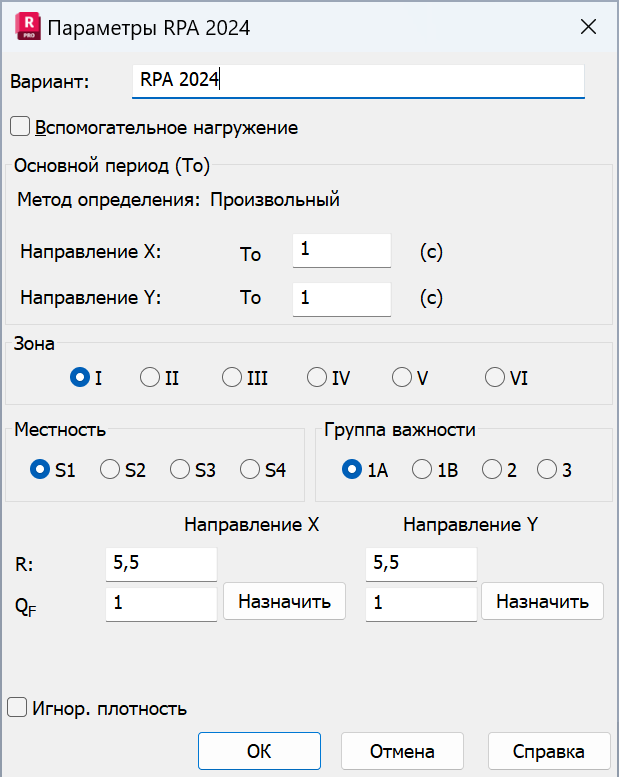This screenshot has width=619, height=777.
Task: Focus the Направление Y period To field
Action: [x=341, y=297]
